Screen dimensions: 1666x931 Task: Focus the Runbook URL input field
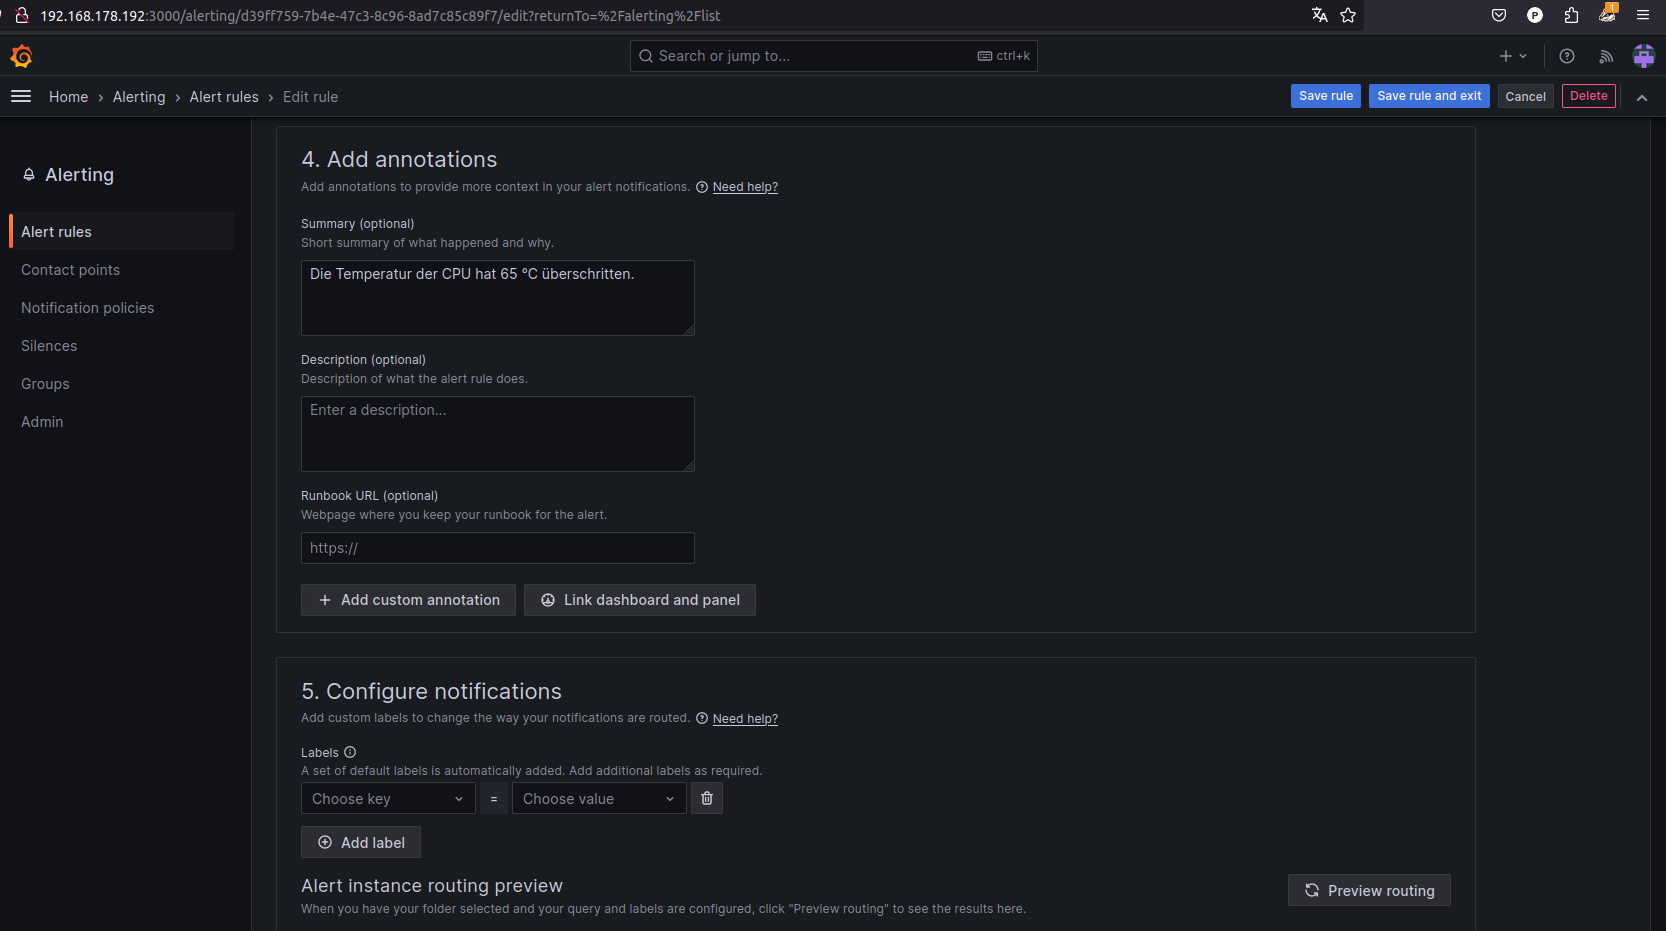click(x=498, y=548)
